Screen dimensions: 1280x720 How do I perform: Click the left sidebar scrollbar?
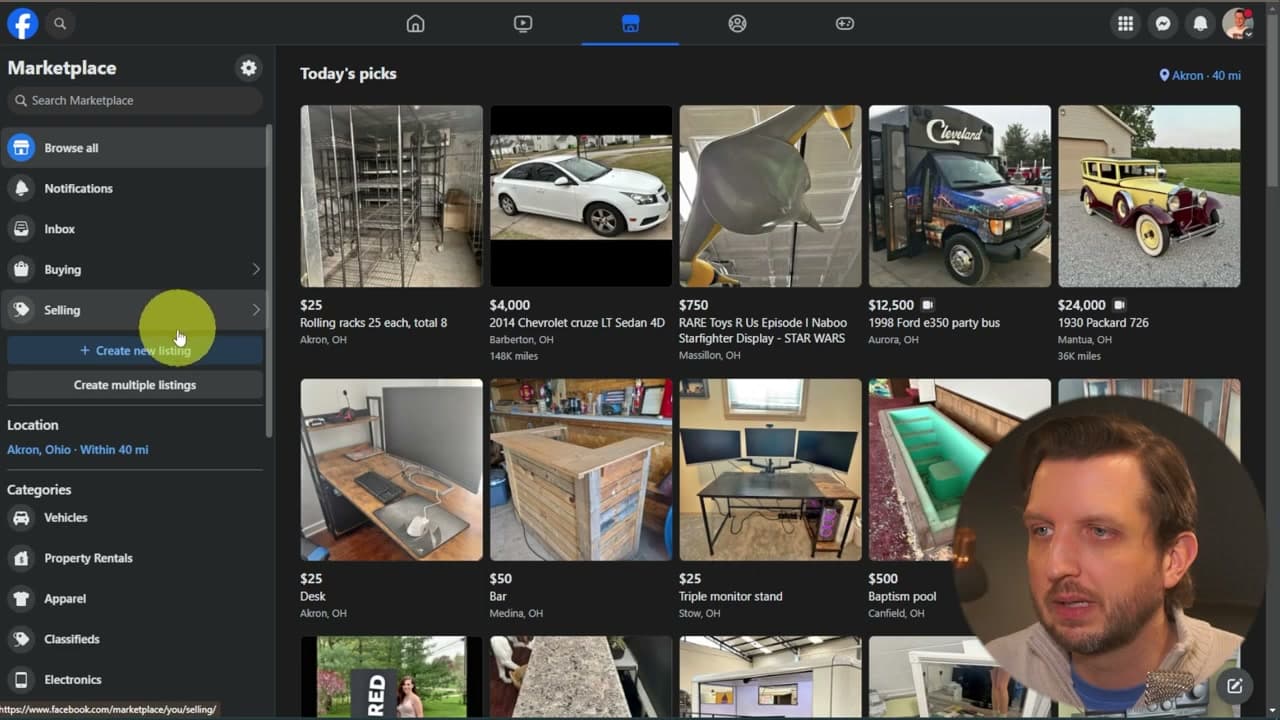pos(268,281)
